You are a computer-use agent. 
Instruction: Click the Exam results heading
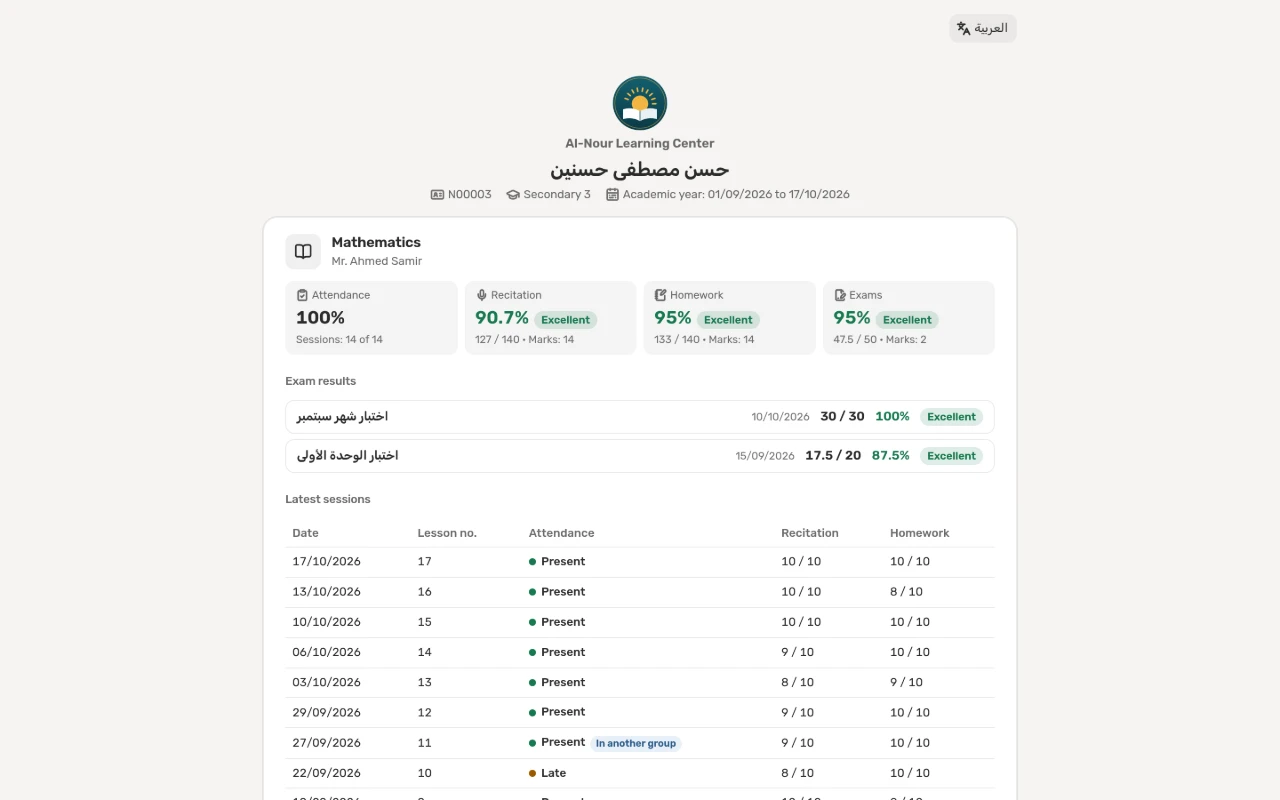321,381
